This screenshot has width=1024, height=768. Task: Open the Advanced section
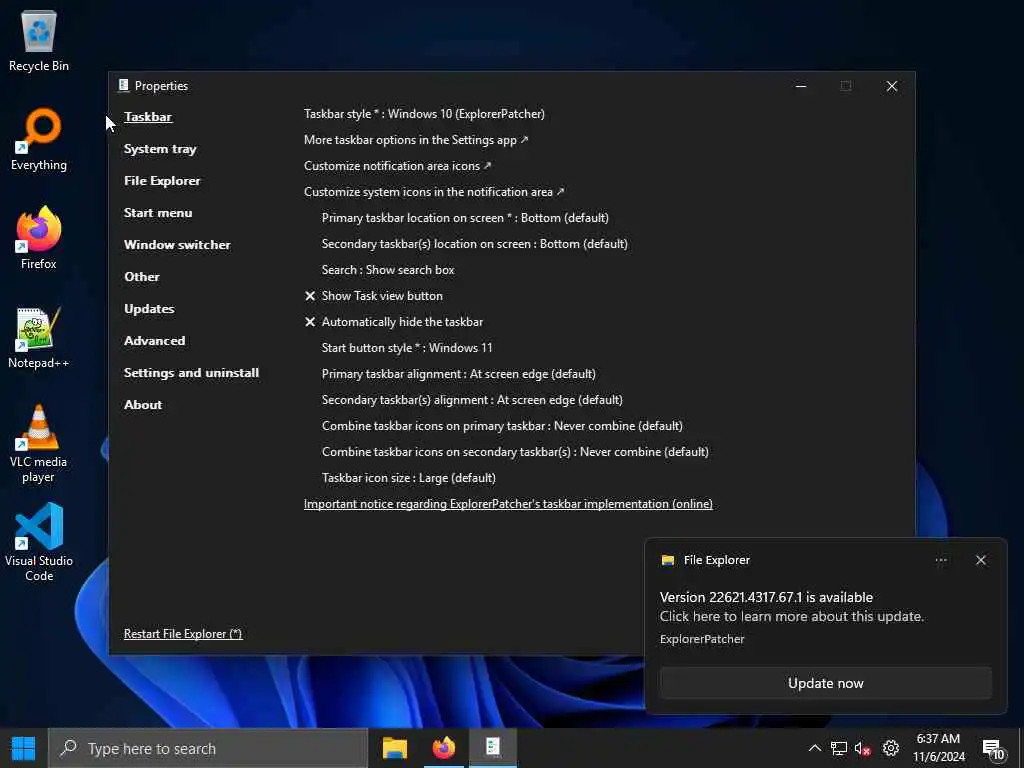pyautogui.click(x=155, y=341)
